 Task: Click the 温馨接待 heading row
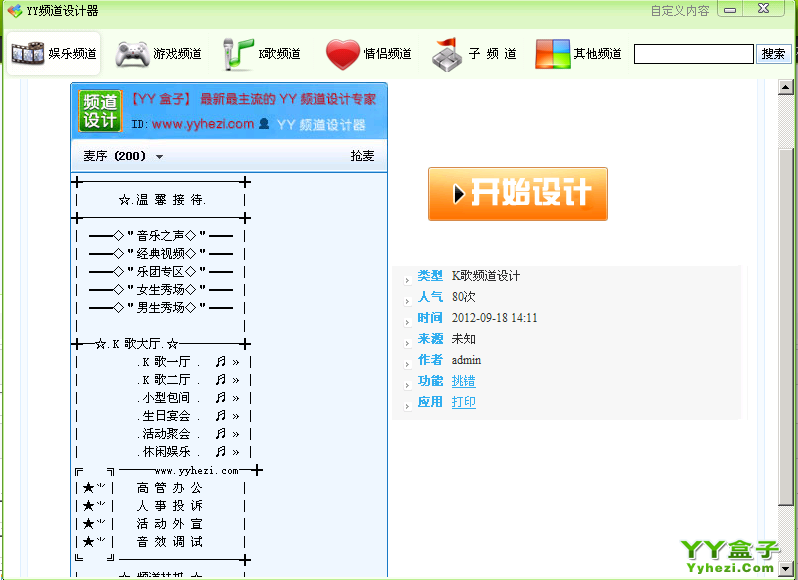(161, 200)
